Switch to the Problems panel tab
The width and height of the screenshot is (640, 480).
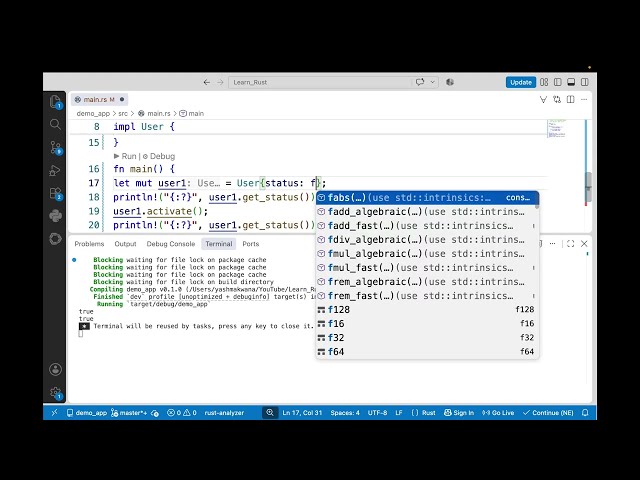pos(89,244)
